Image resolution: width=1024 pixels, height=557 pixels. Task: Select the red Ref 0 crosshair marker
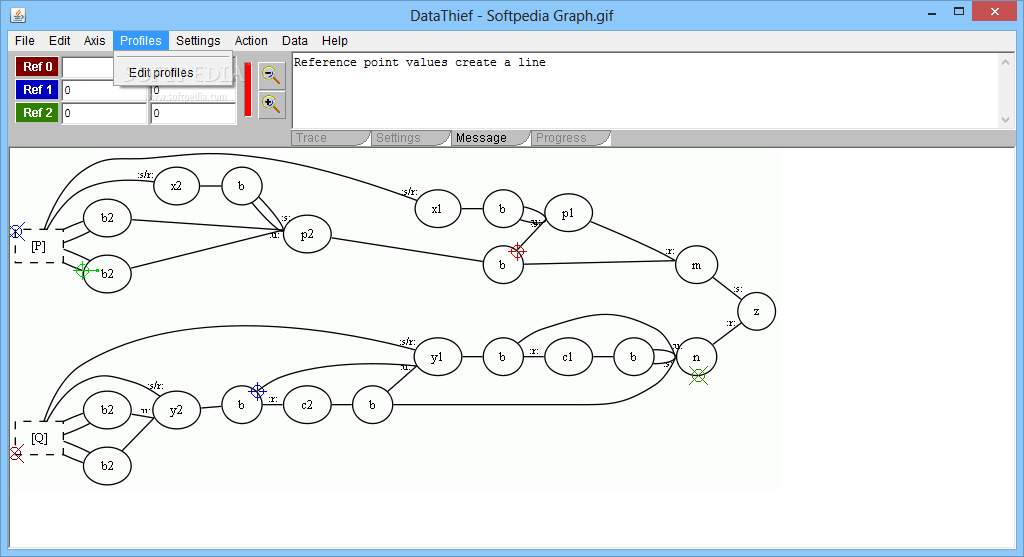coord(517,251)
